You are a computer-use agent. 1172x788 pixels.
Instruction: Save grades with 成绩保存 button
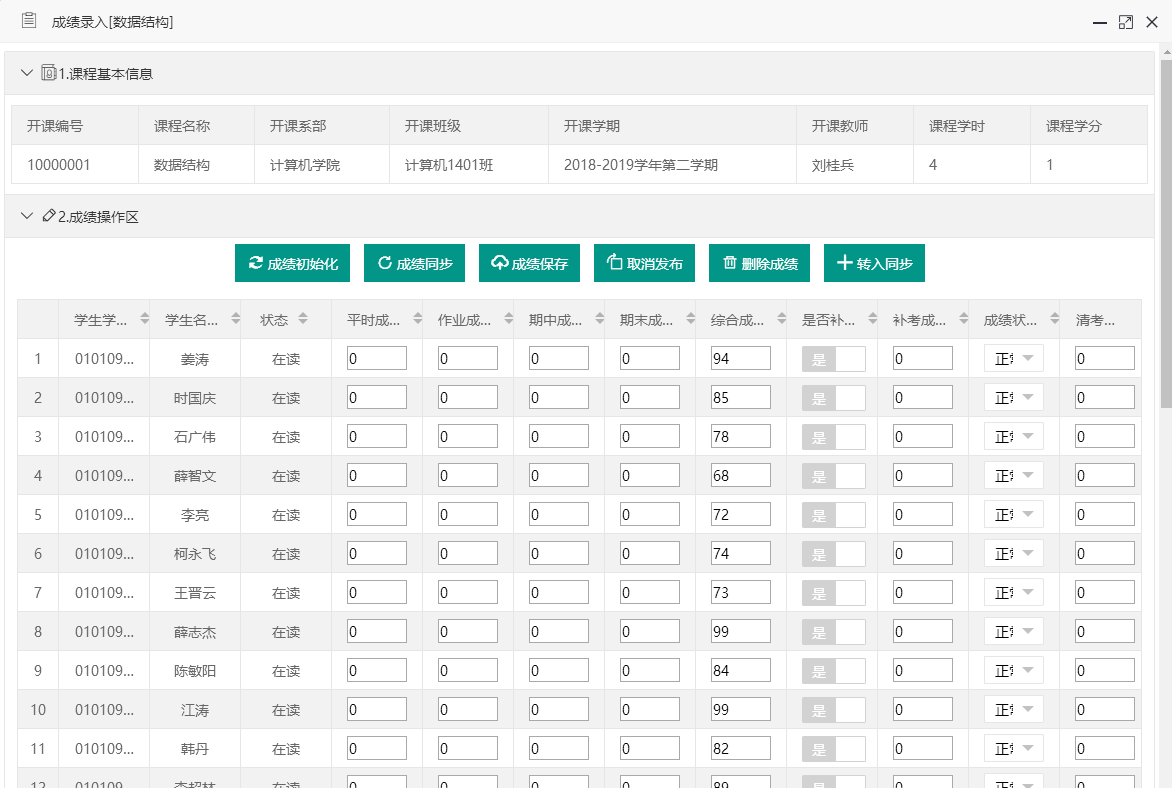[529, 263]
